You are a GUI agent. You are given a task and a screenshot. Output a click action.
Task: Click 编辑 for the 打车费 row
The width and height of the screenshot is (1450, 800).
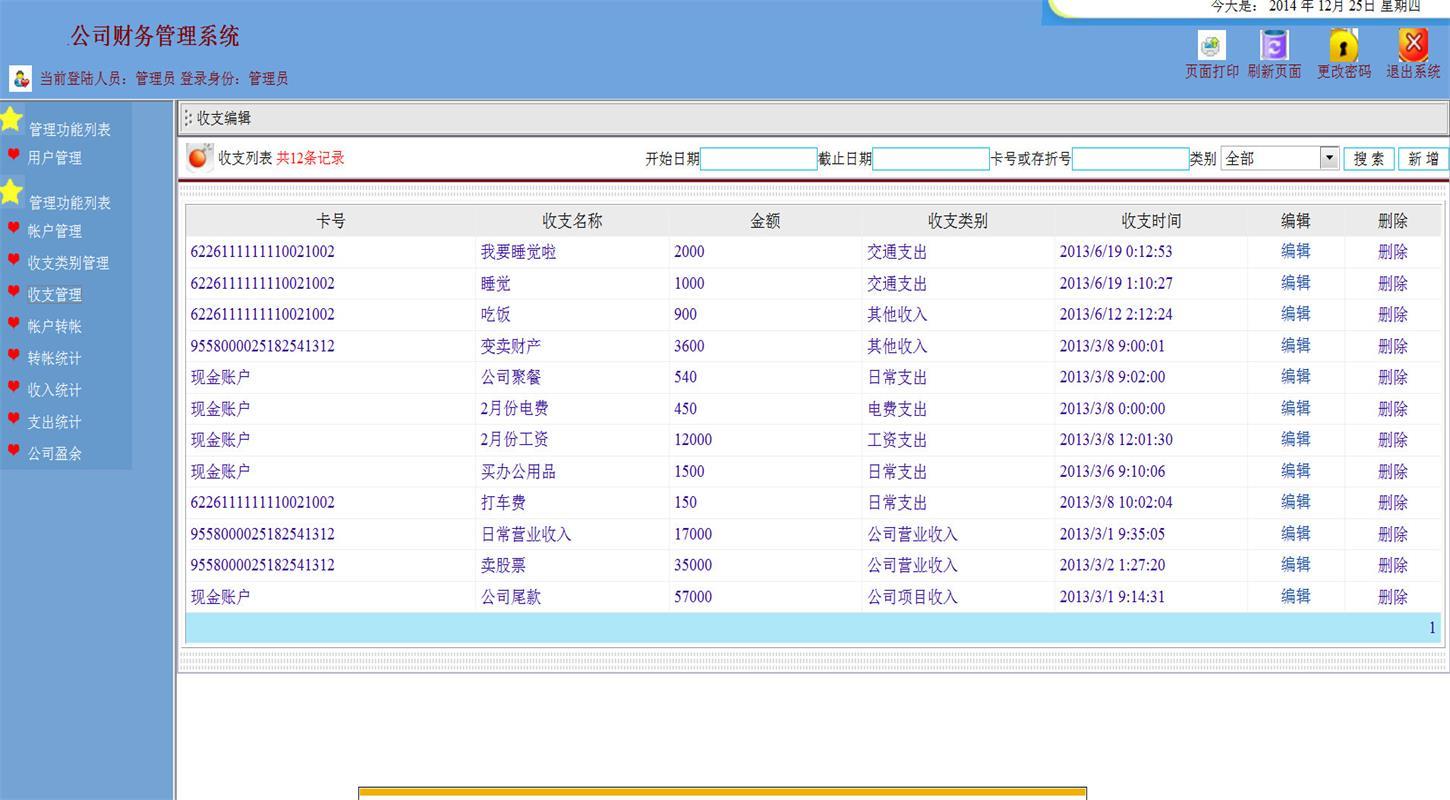point(1296,502)
